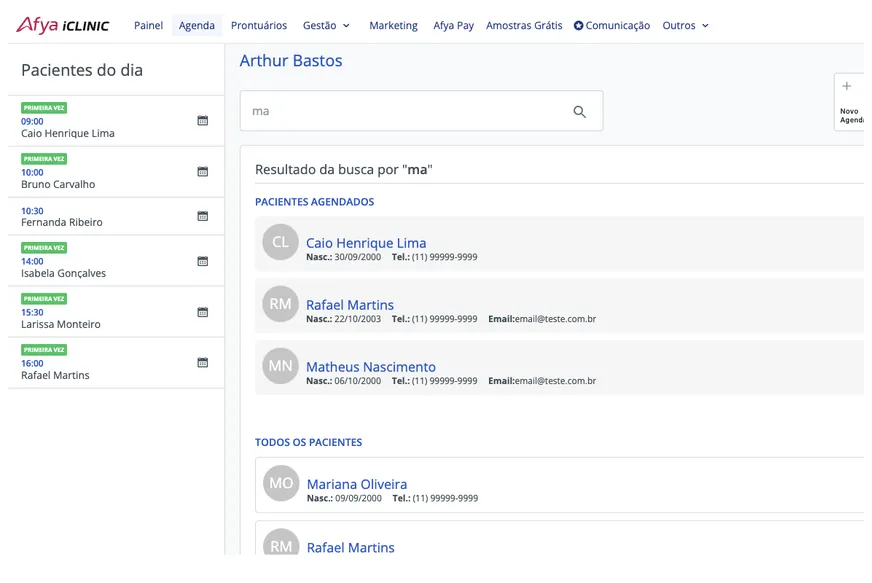The height and width of the screenshot is (583, 872).
Task: Open calendar icon for Rafael Martins 16:00
Action: (203, 363)
